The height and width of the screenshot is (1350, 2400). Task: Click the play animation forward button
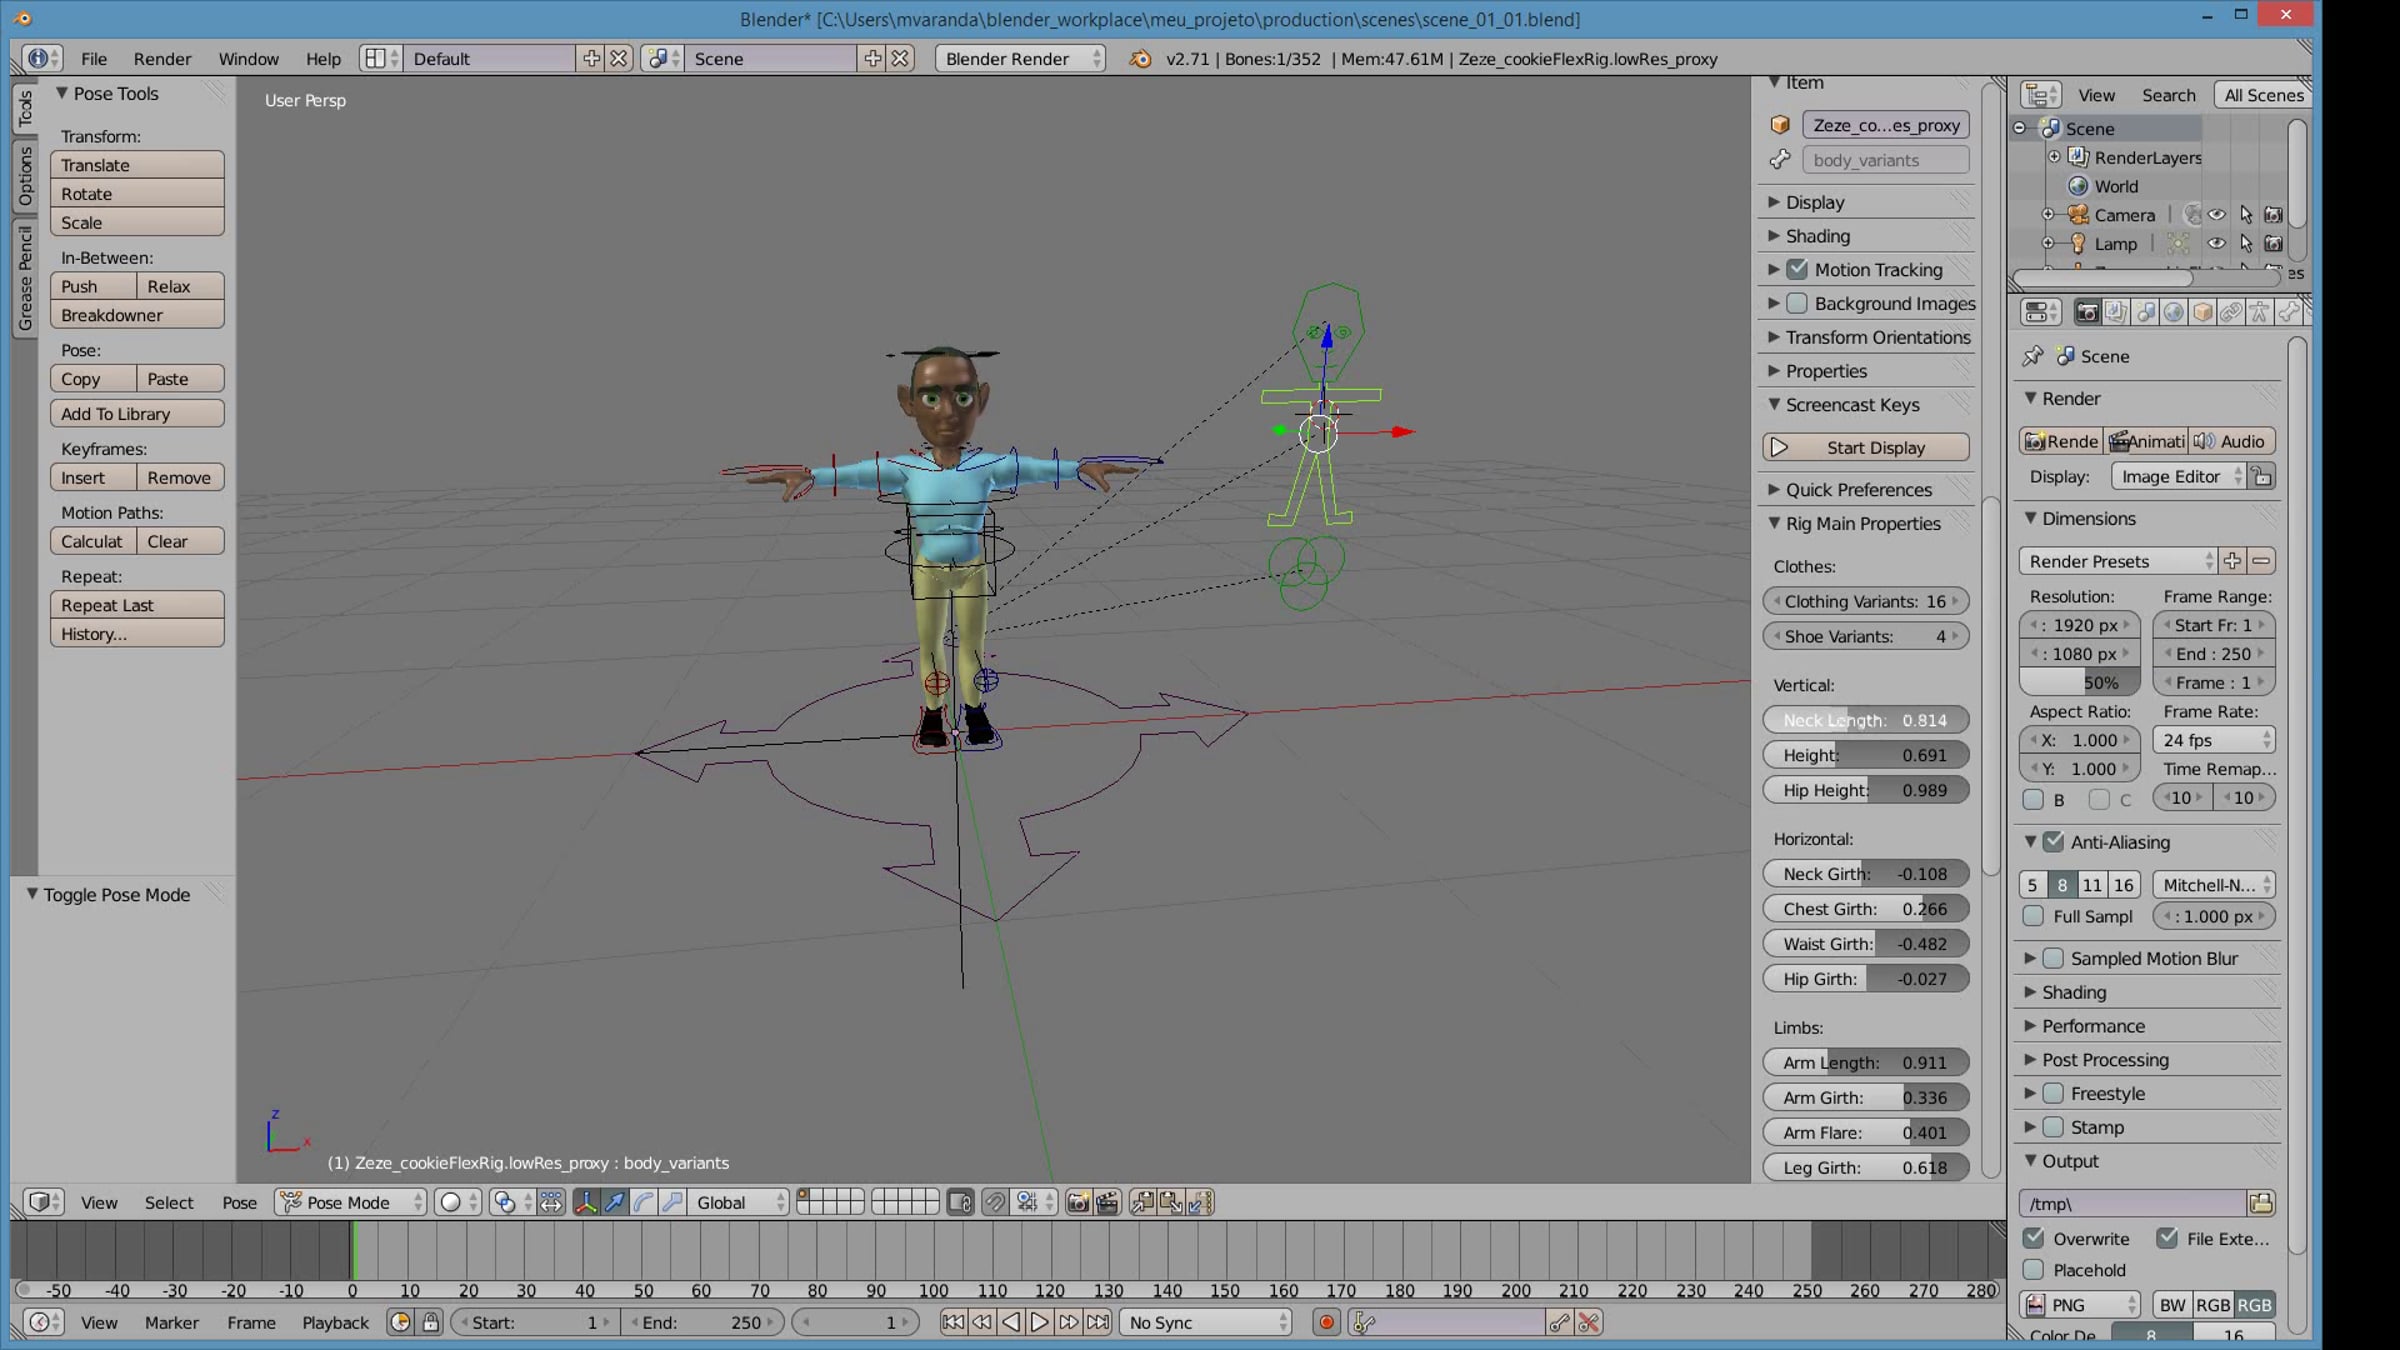1040,1322
